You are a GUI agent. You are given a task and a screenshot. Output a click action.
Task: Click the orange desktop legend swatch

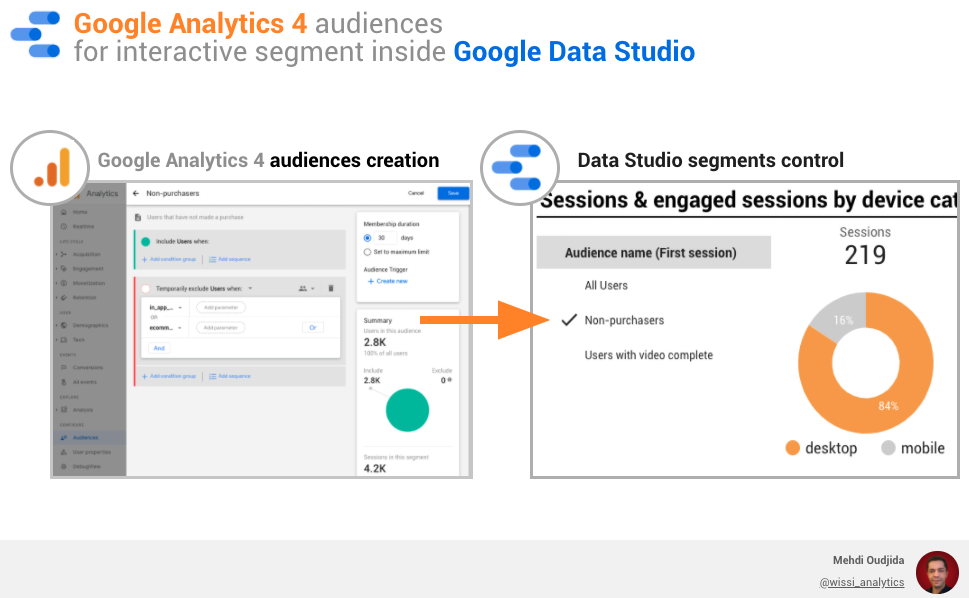click(x=792, y=448)
